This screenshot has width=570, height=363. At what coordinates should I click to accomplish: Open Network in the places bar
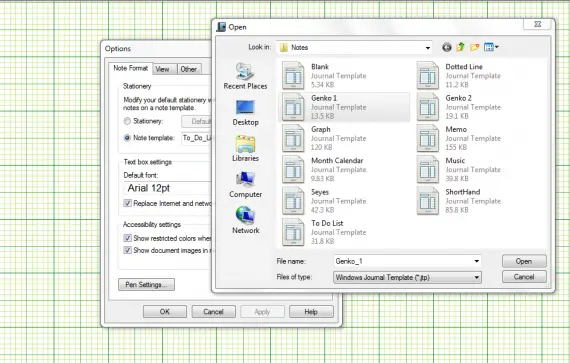tap(245, 220)
